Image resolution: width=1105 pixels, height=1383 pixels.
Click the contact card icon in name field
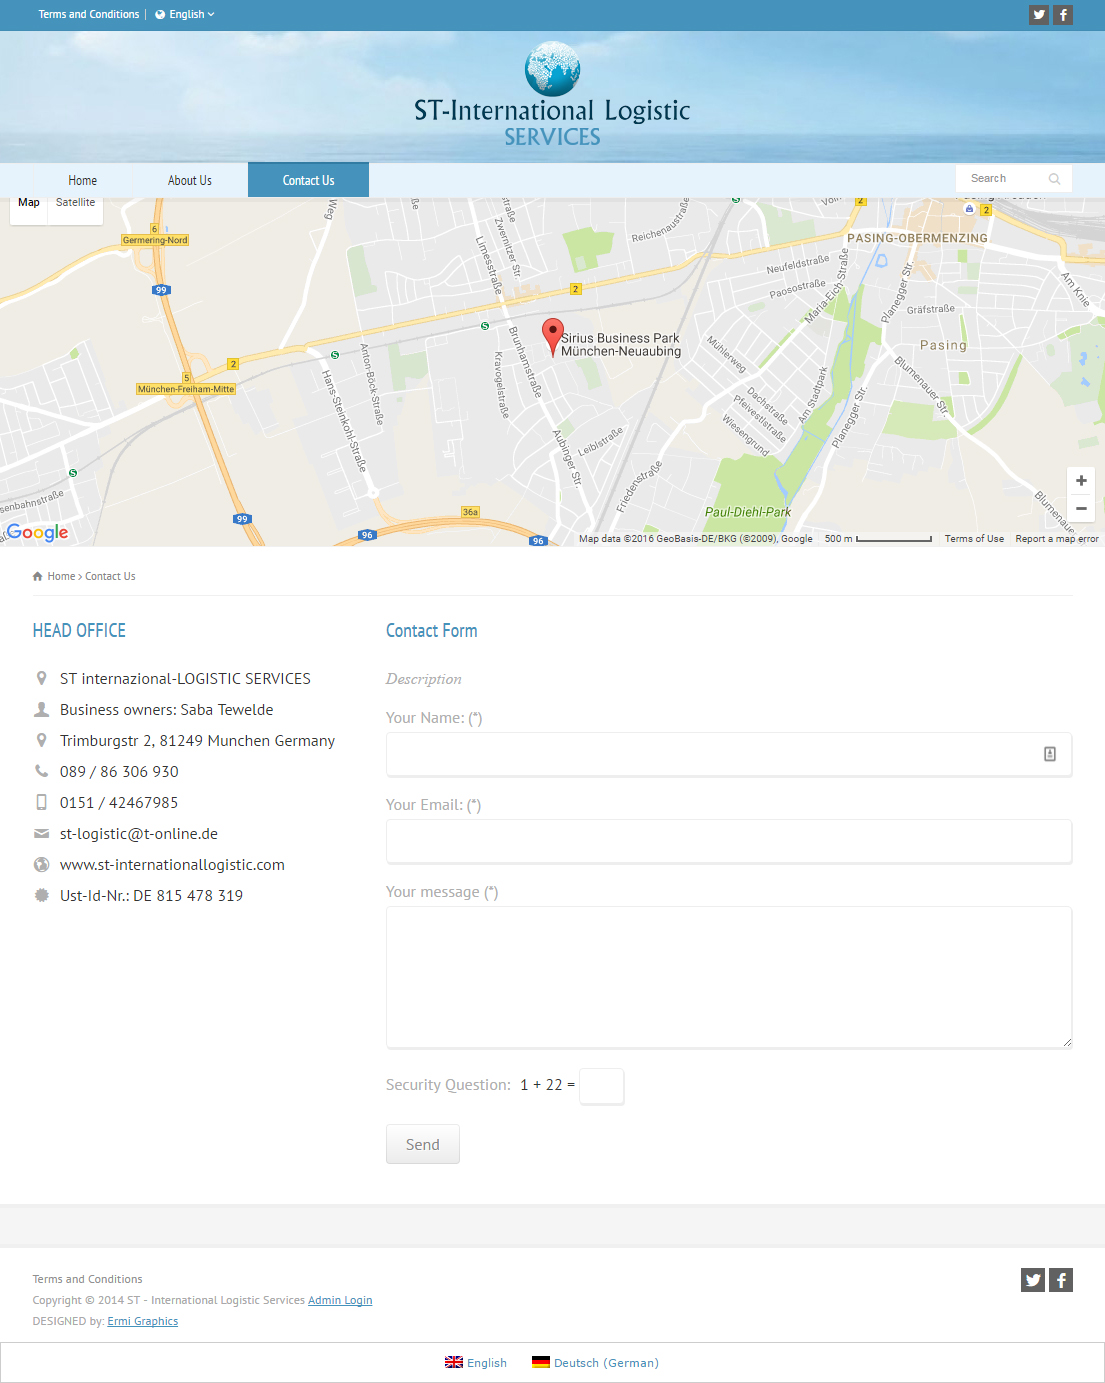[1050, 754]
